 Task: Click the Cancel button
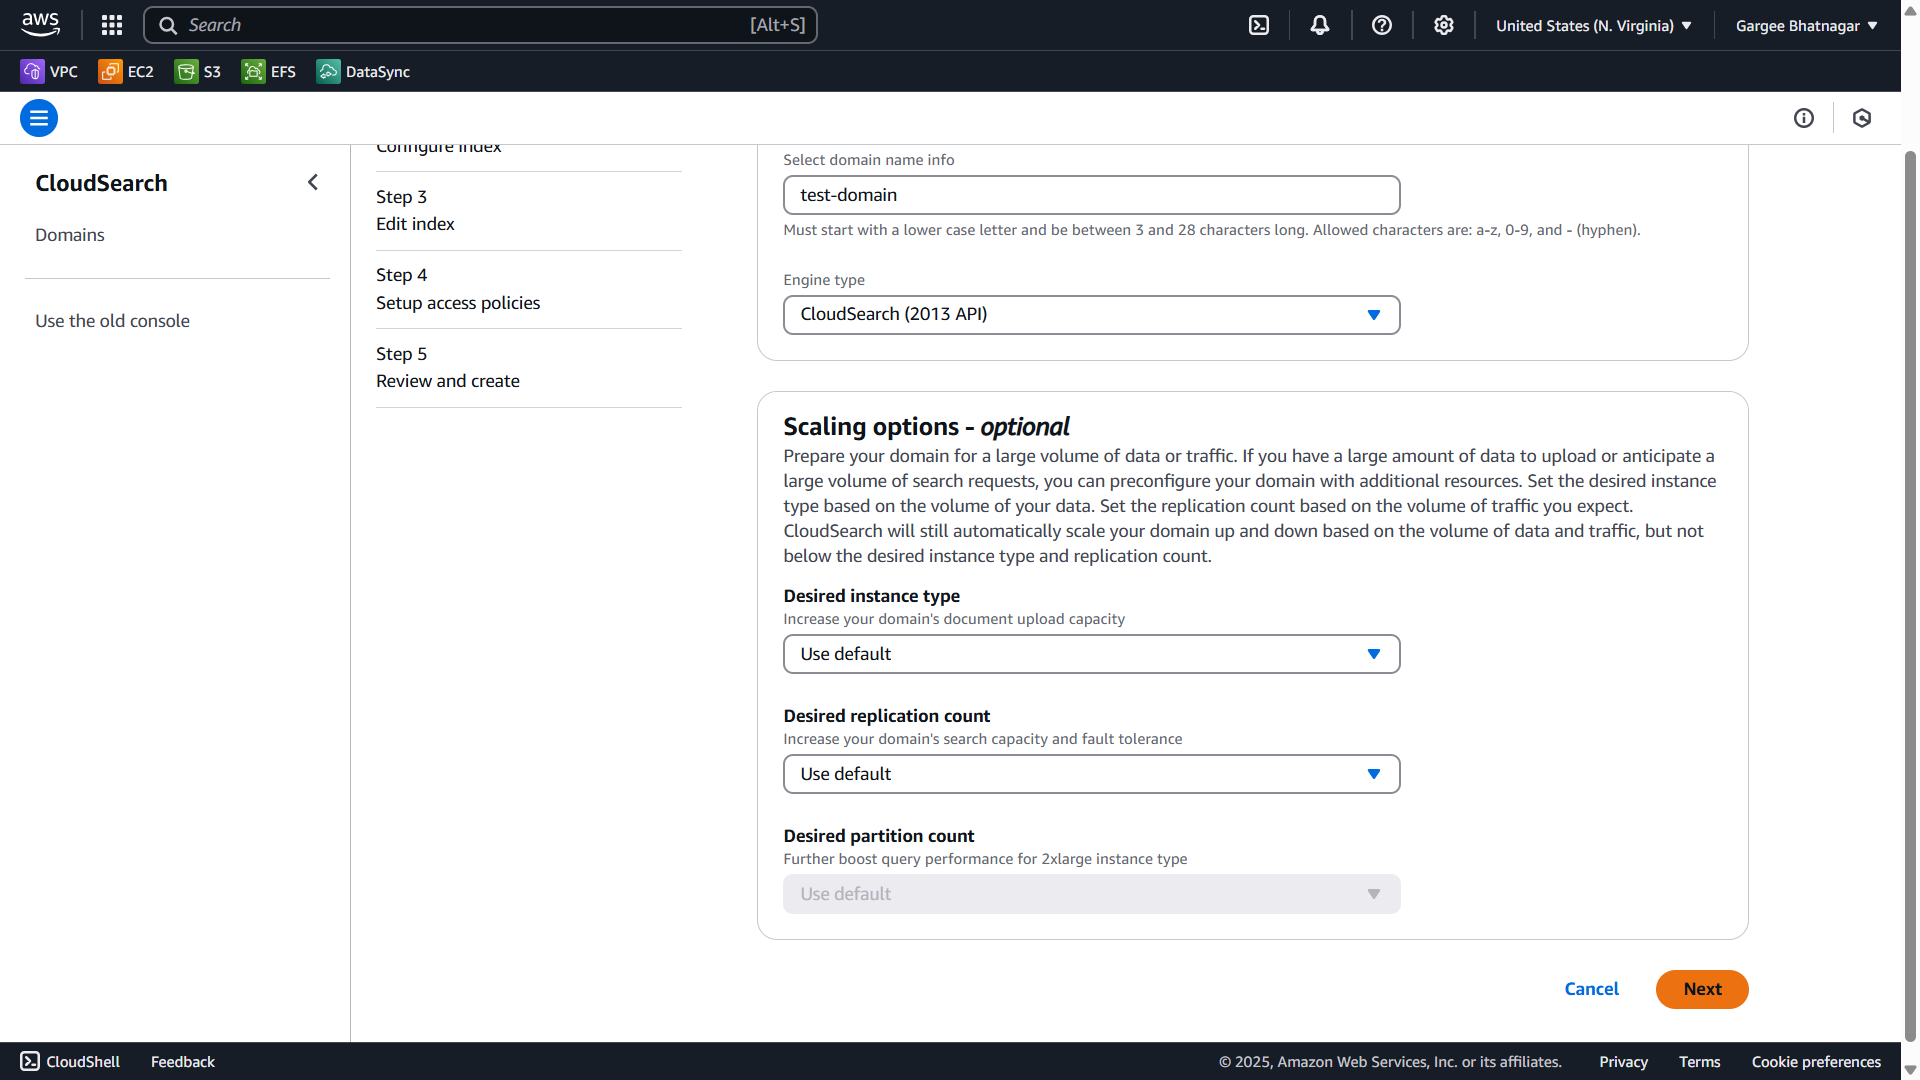point(1591,988)
